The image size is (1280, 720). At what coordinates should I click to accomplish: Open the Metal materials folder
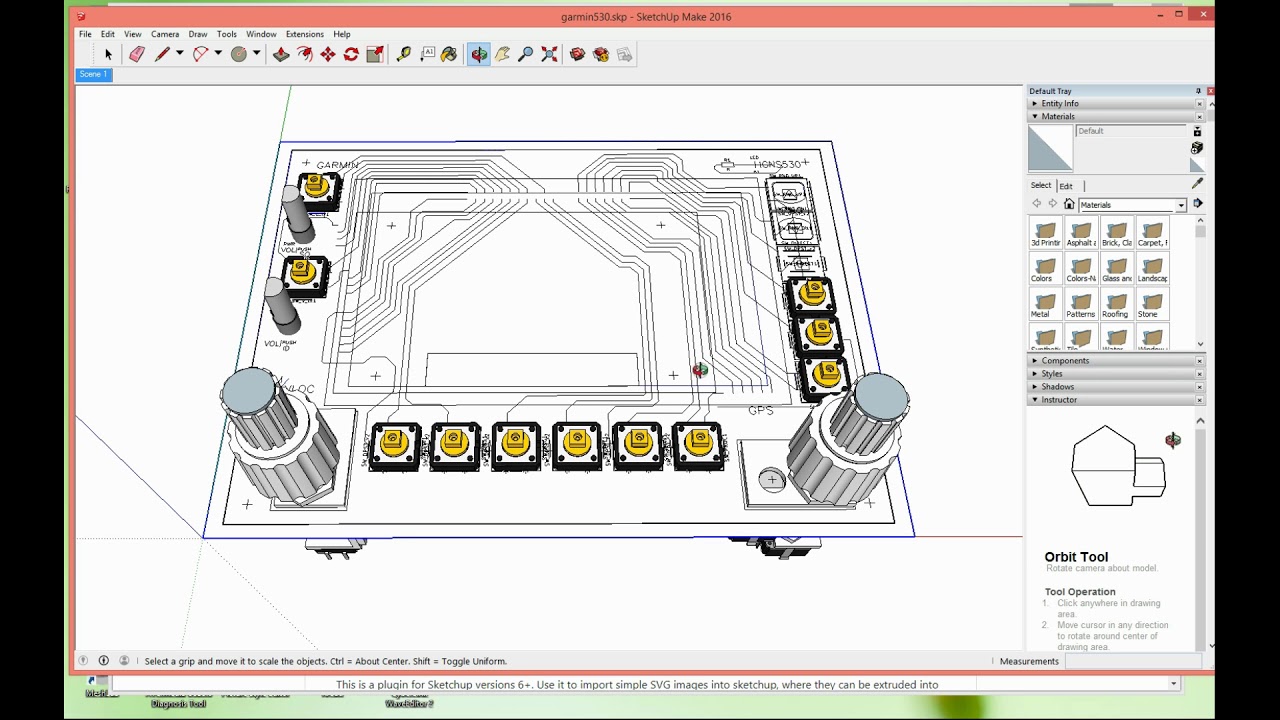point(1045,305)
